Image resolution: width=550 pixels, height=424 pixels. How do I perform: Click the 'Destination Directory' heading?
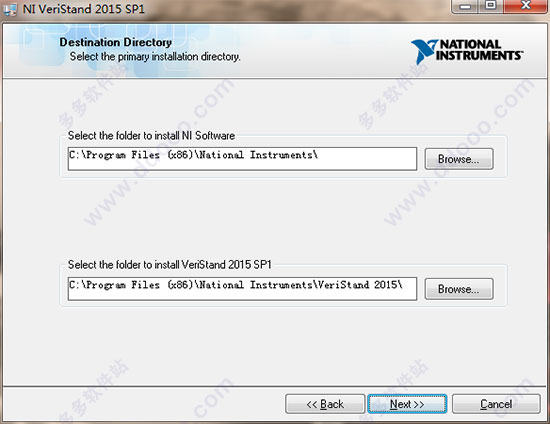click(x=115, y=42)
